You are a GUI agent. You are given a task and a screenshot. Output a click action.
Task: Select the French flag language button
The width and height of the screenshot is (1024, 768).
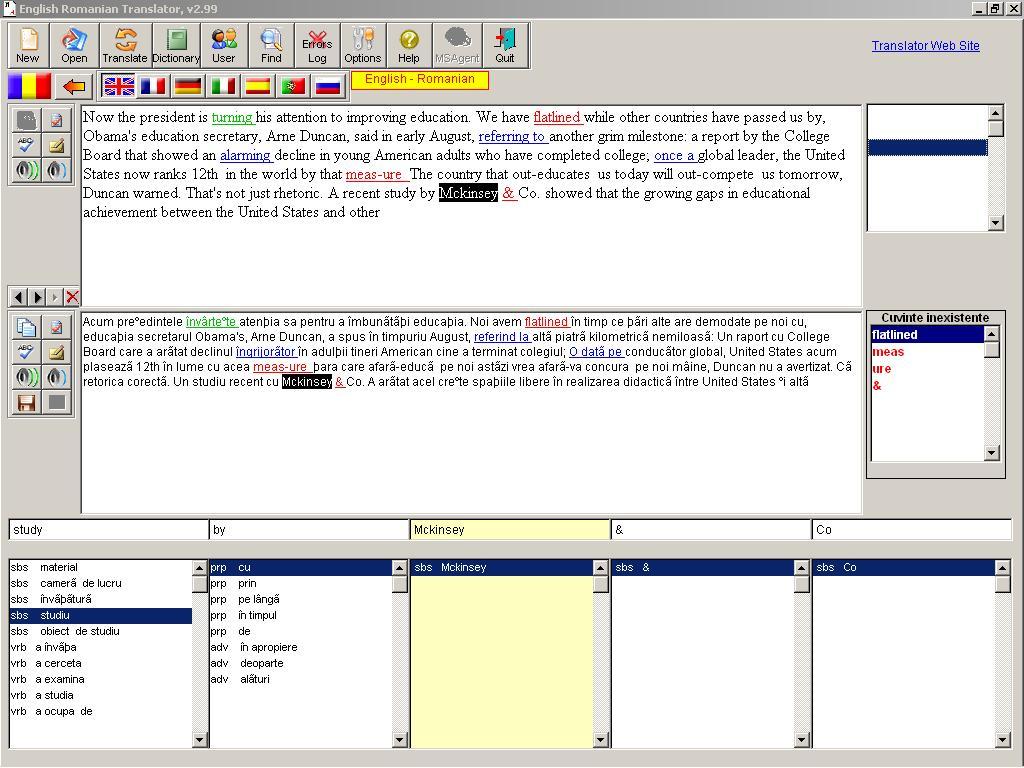(x=152, y=86)
